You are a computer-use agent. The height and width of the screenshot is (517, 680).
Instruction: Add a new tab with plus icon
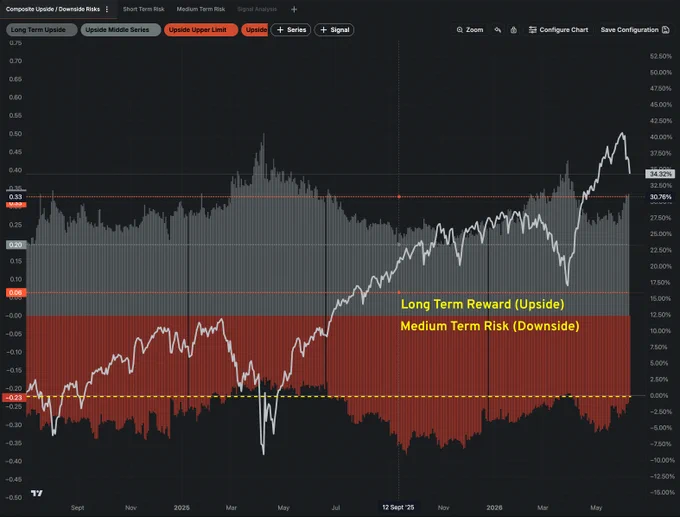tap(294, 9)
